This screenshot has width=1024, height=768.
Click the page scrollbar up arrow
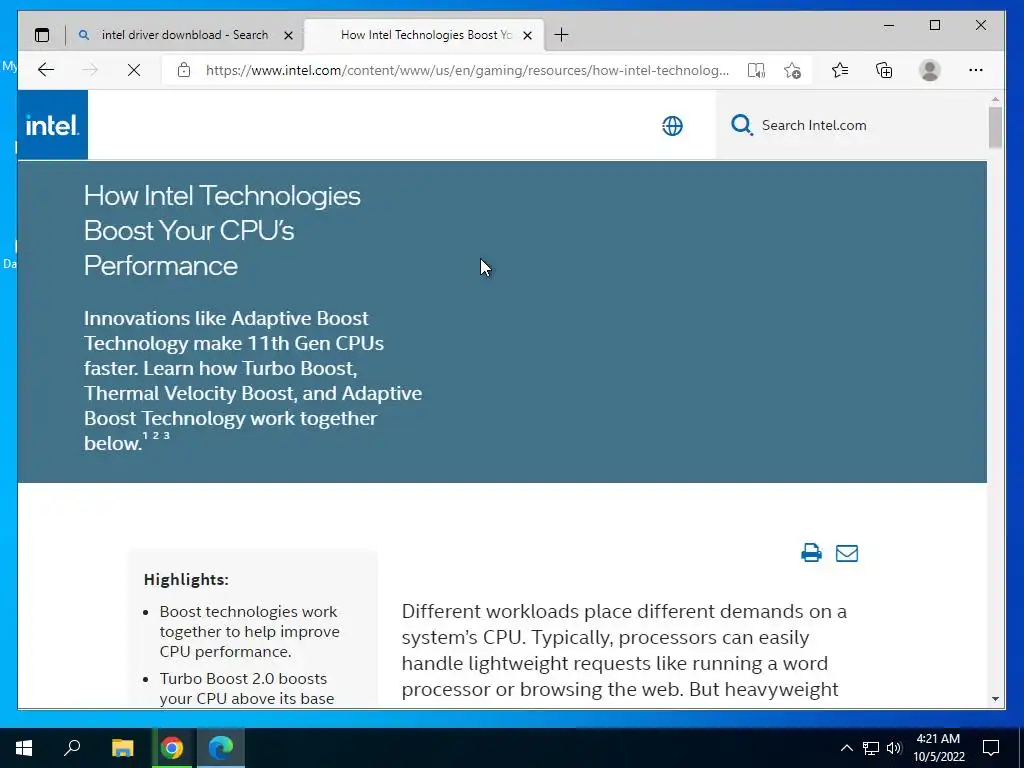995,99
